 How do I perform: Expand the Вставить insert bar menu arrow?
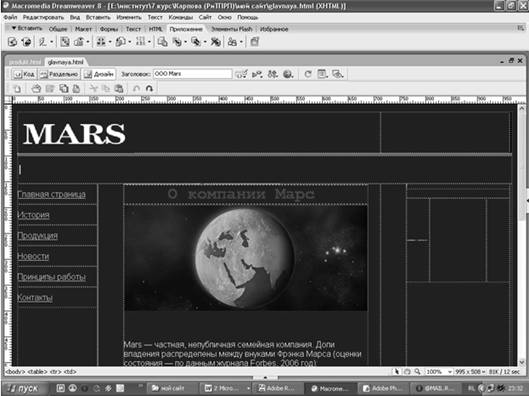tap(14, 28)
